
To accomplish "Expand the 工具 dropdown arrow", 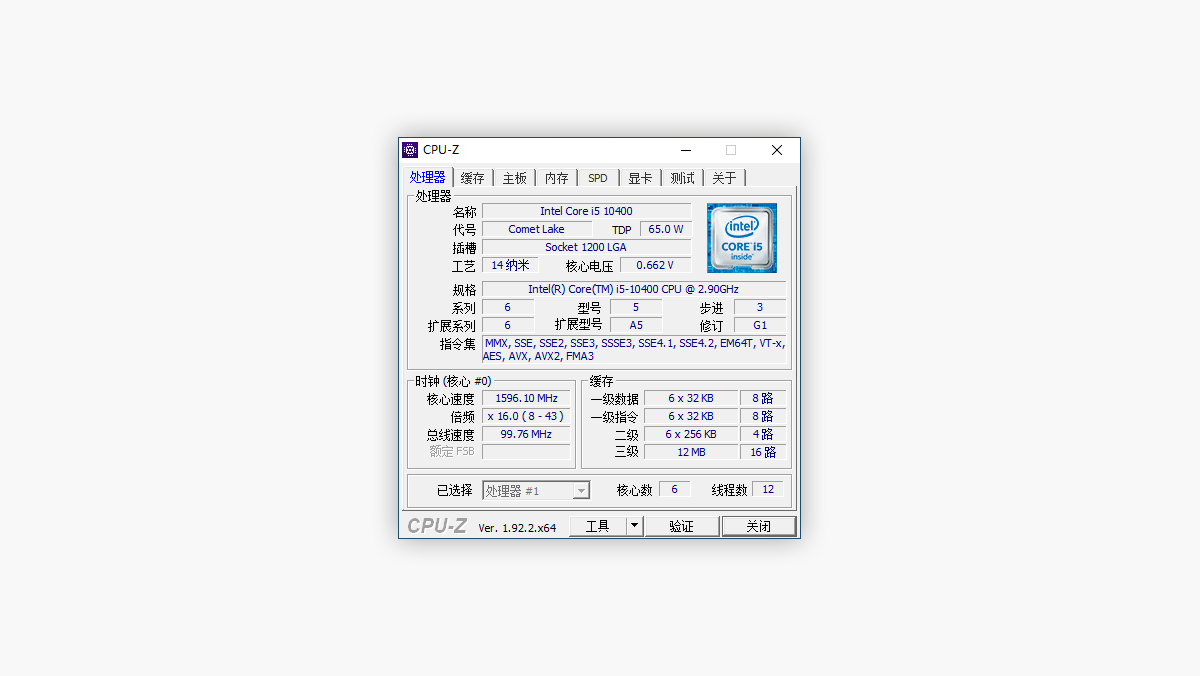I will 634,526.
